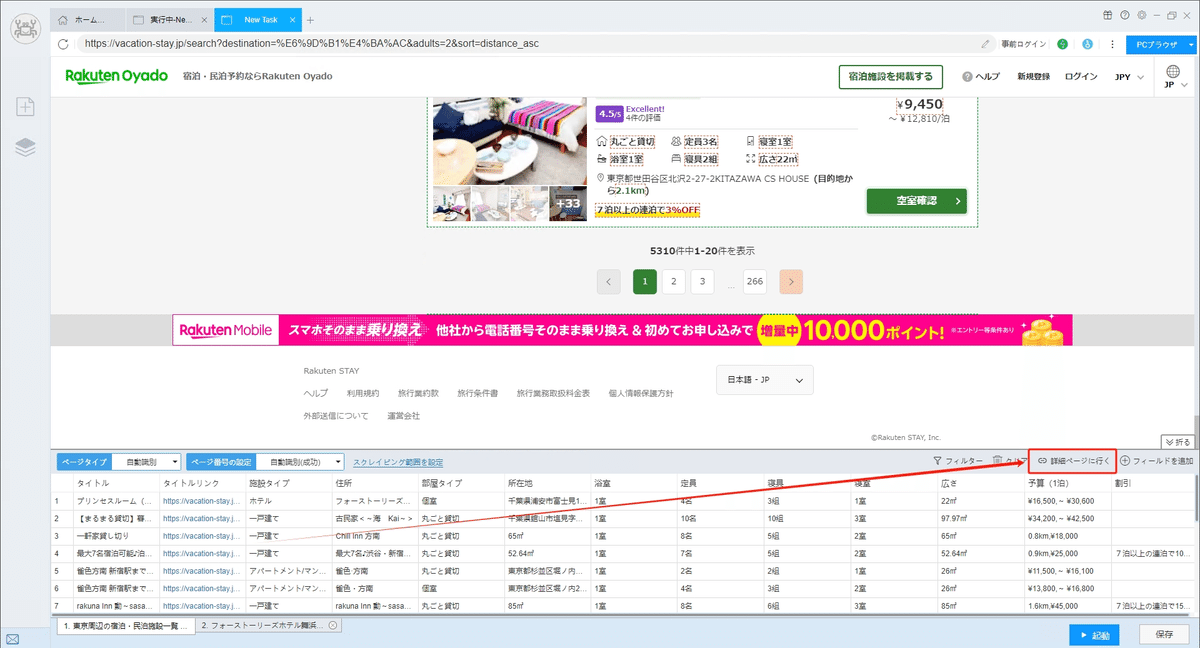Click the 個人情報保護方針 footer link
Viewport: 1200px width, 648px height.
point(640,394)
